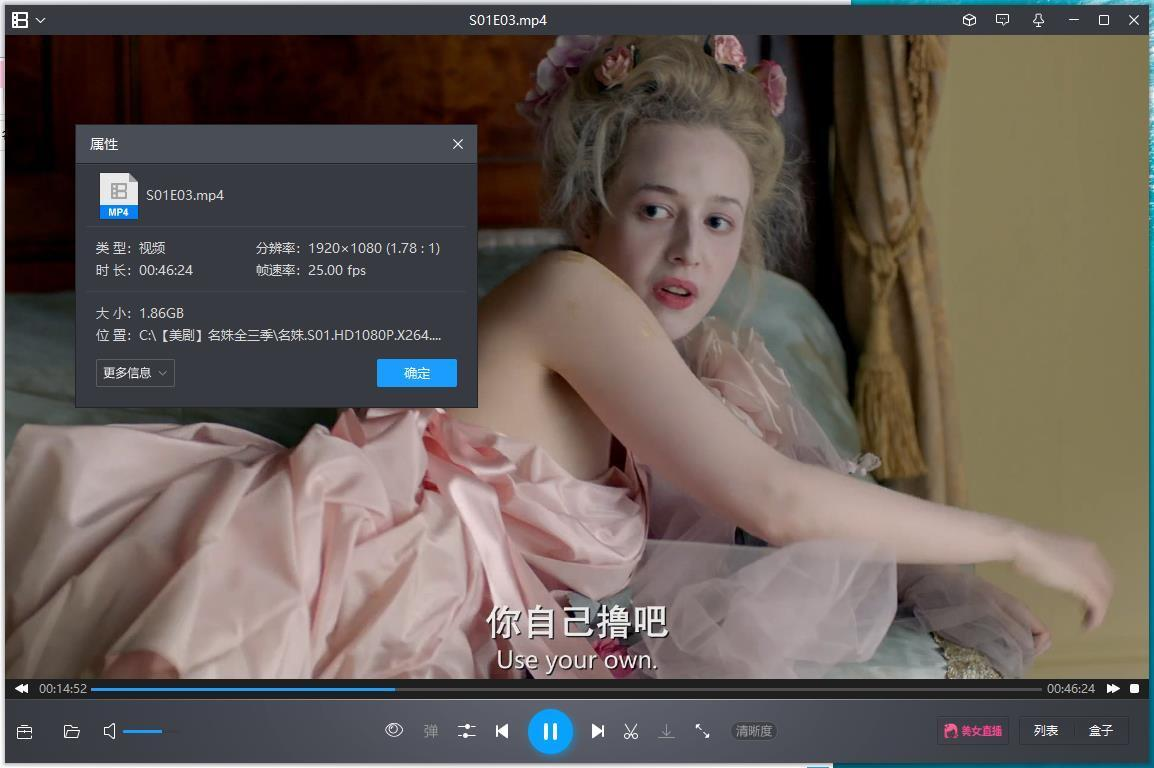The image size is (1154, 768).
Task: Confirm properties with the 确定 button
Action: click(x=416, y=373)
